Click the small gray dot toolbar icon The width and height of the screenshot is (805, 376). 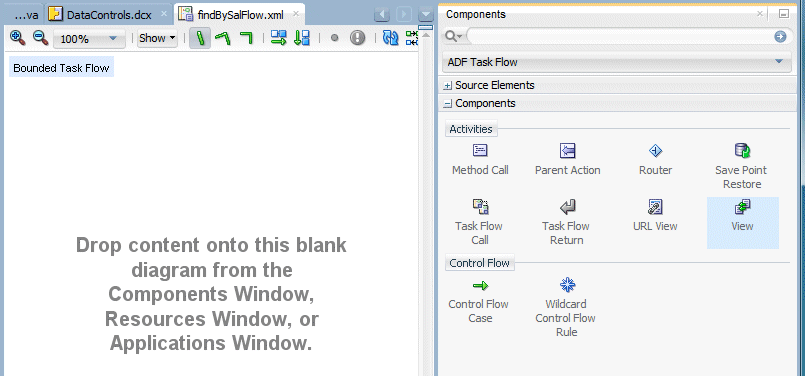(x=334, y=38)
